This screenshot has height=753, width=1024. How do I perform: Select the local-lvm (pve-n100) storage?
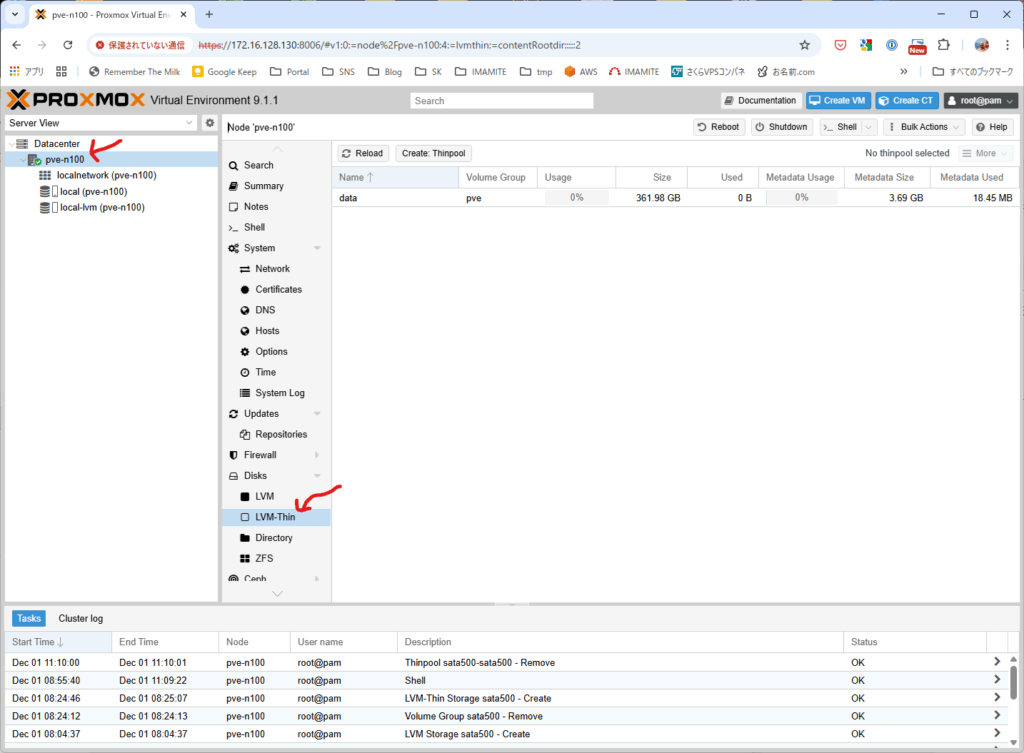tap(102, 207)
